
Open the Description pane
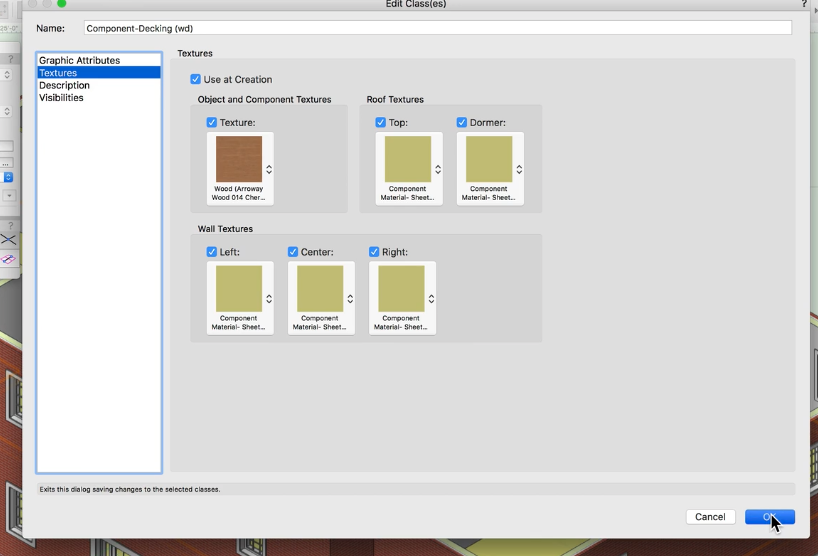point(64,86)
